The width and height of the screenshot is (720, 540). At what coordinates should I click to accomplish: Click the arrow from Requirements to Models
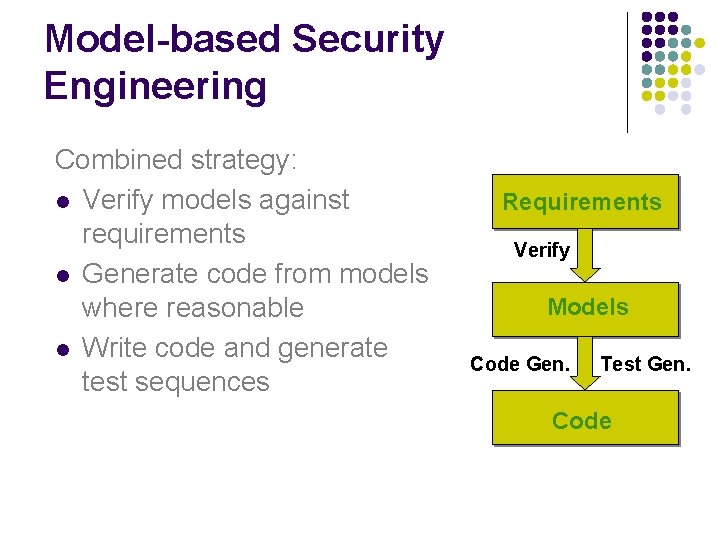[x=585, y=256]
